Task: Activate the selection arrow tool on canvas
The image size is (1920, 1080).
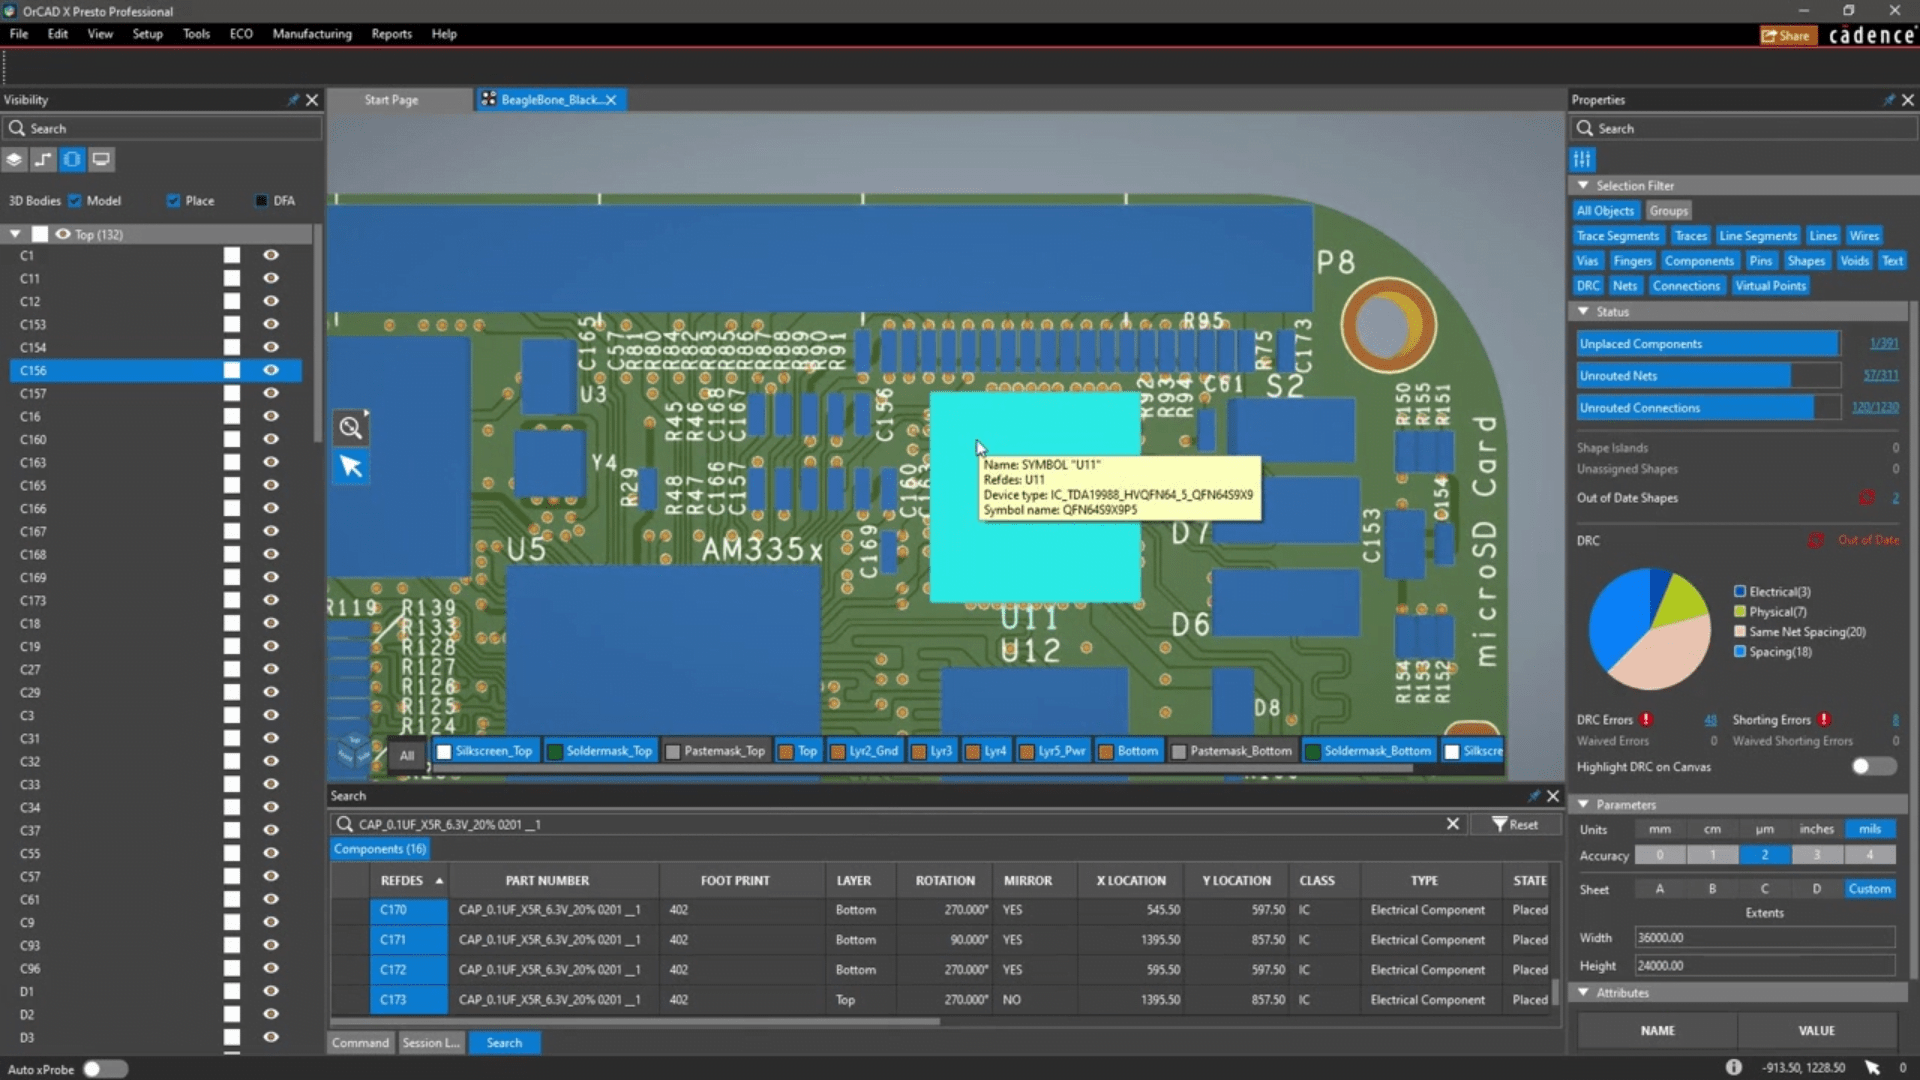Action: (x=351, y=466)
